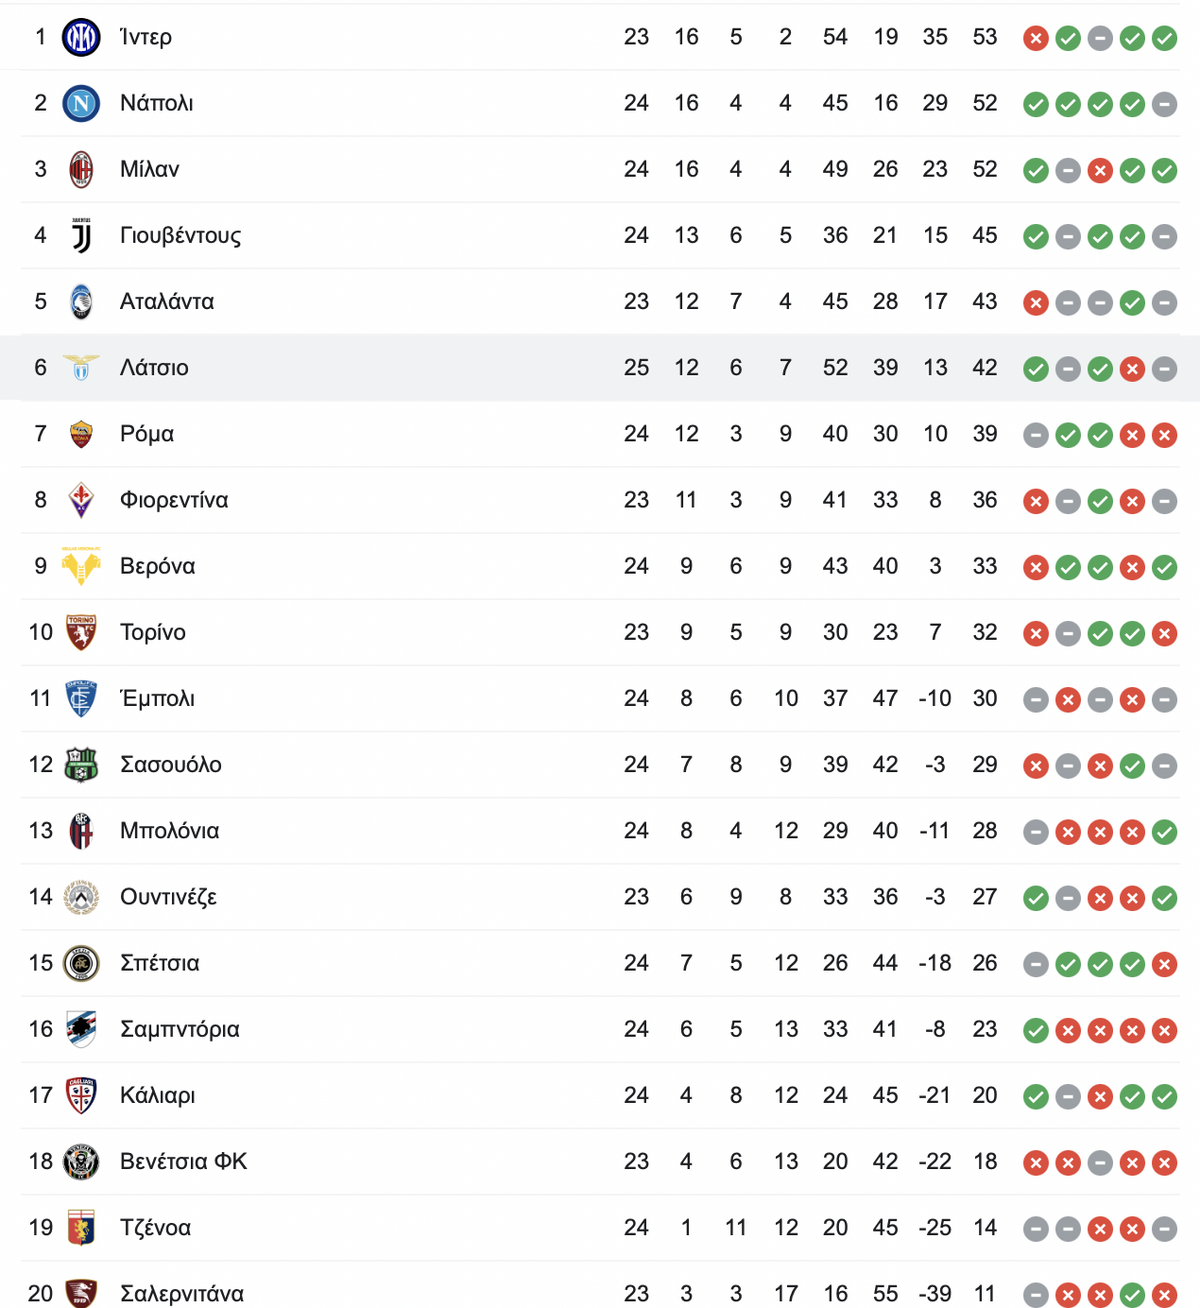The height and width of the screenshot is (1308, 1200).
Task: Click Inter's first red loss form icon
Action: (1036, 38)
